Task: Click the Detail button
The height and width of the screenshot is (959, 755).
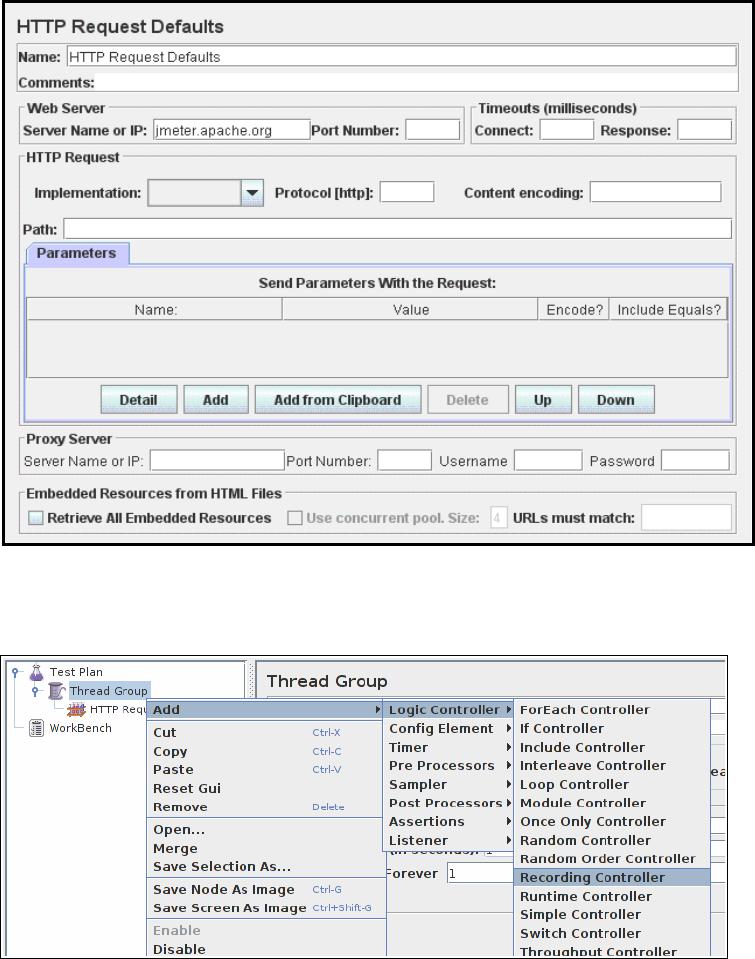Action: (x=139, y=399)
